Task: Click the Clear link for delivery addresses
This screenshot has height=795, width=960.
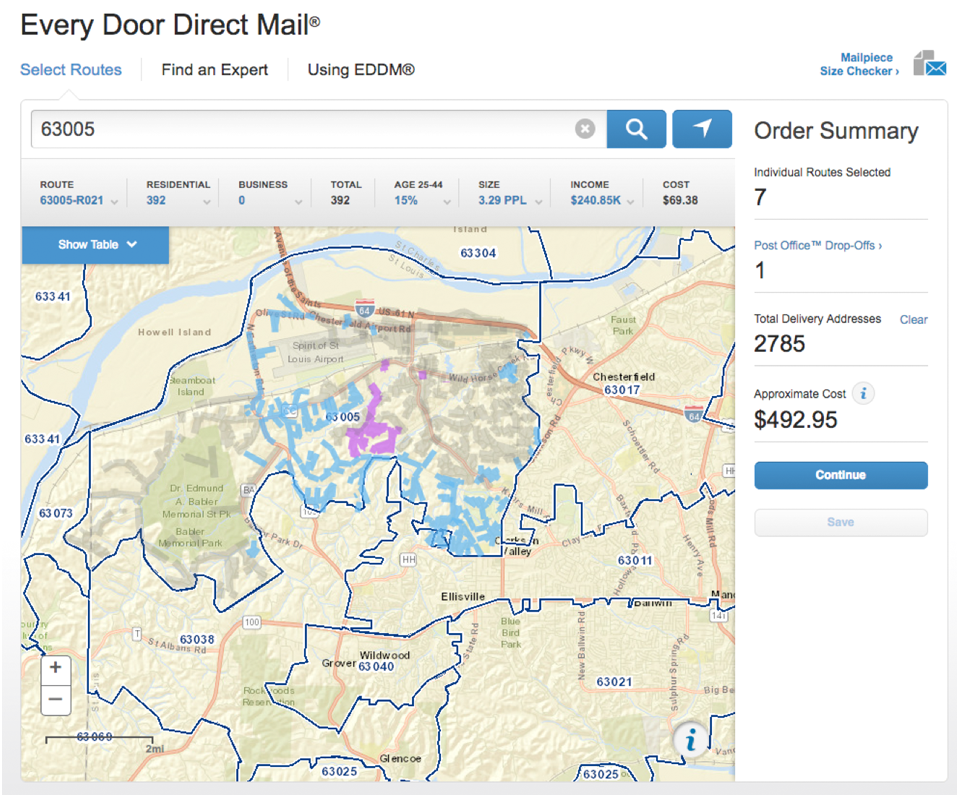Action: [x=913, y=319]
